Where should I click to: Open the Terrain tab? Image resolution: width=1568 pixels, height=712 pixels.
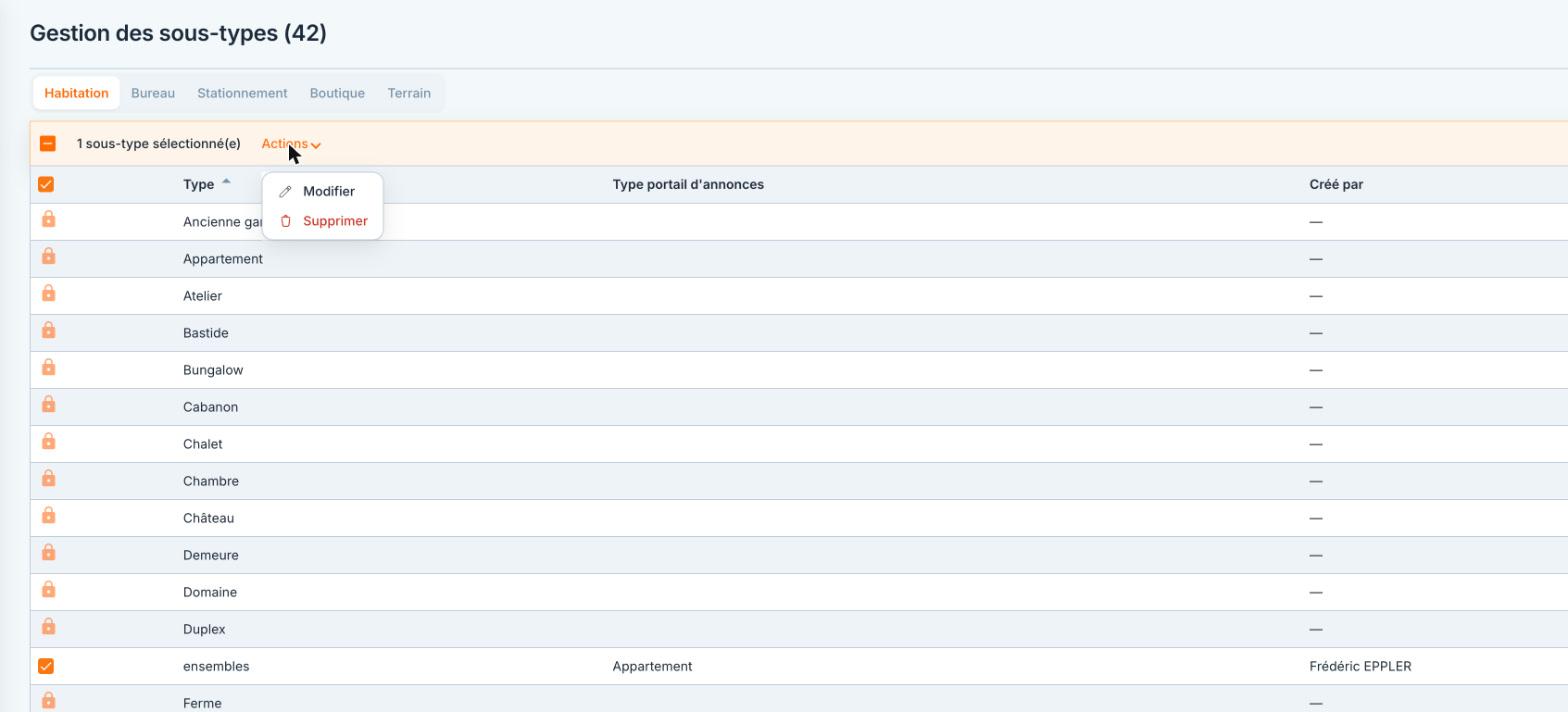click(x=409, y=93)
